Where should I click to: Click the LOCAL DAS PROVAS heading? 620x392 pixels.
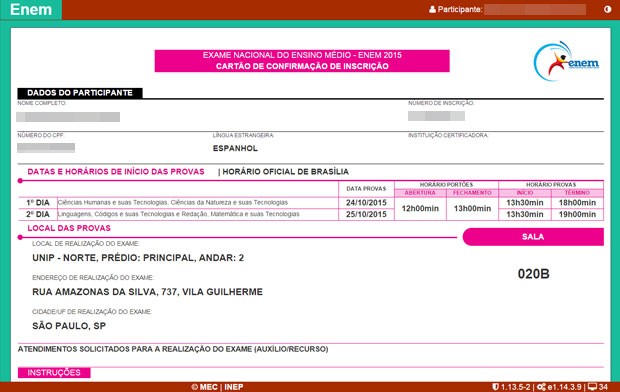(69, 228)
